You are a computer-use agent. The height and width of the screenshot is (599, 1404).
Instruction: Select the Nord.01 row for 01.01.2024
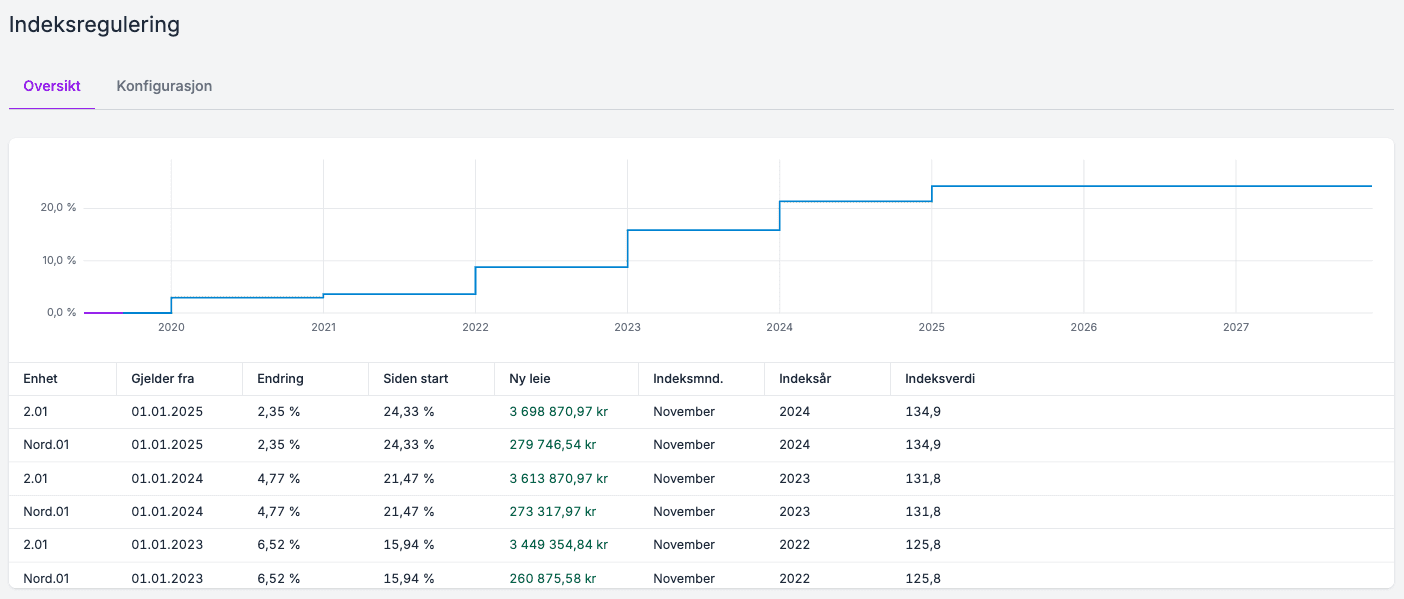[701, 512]
